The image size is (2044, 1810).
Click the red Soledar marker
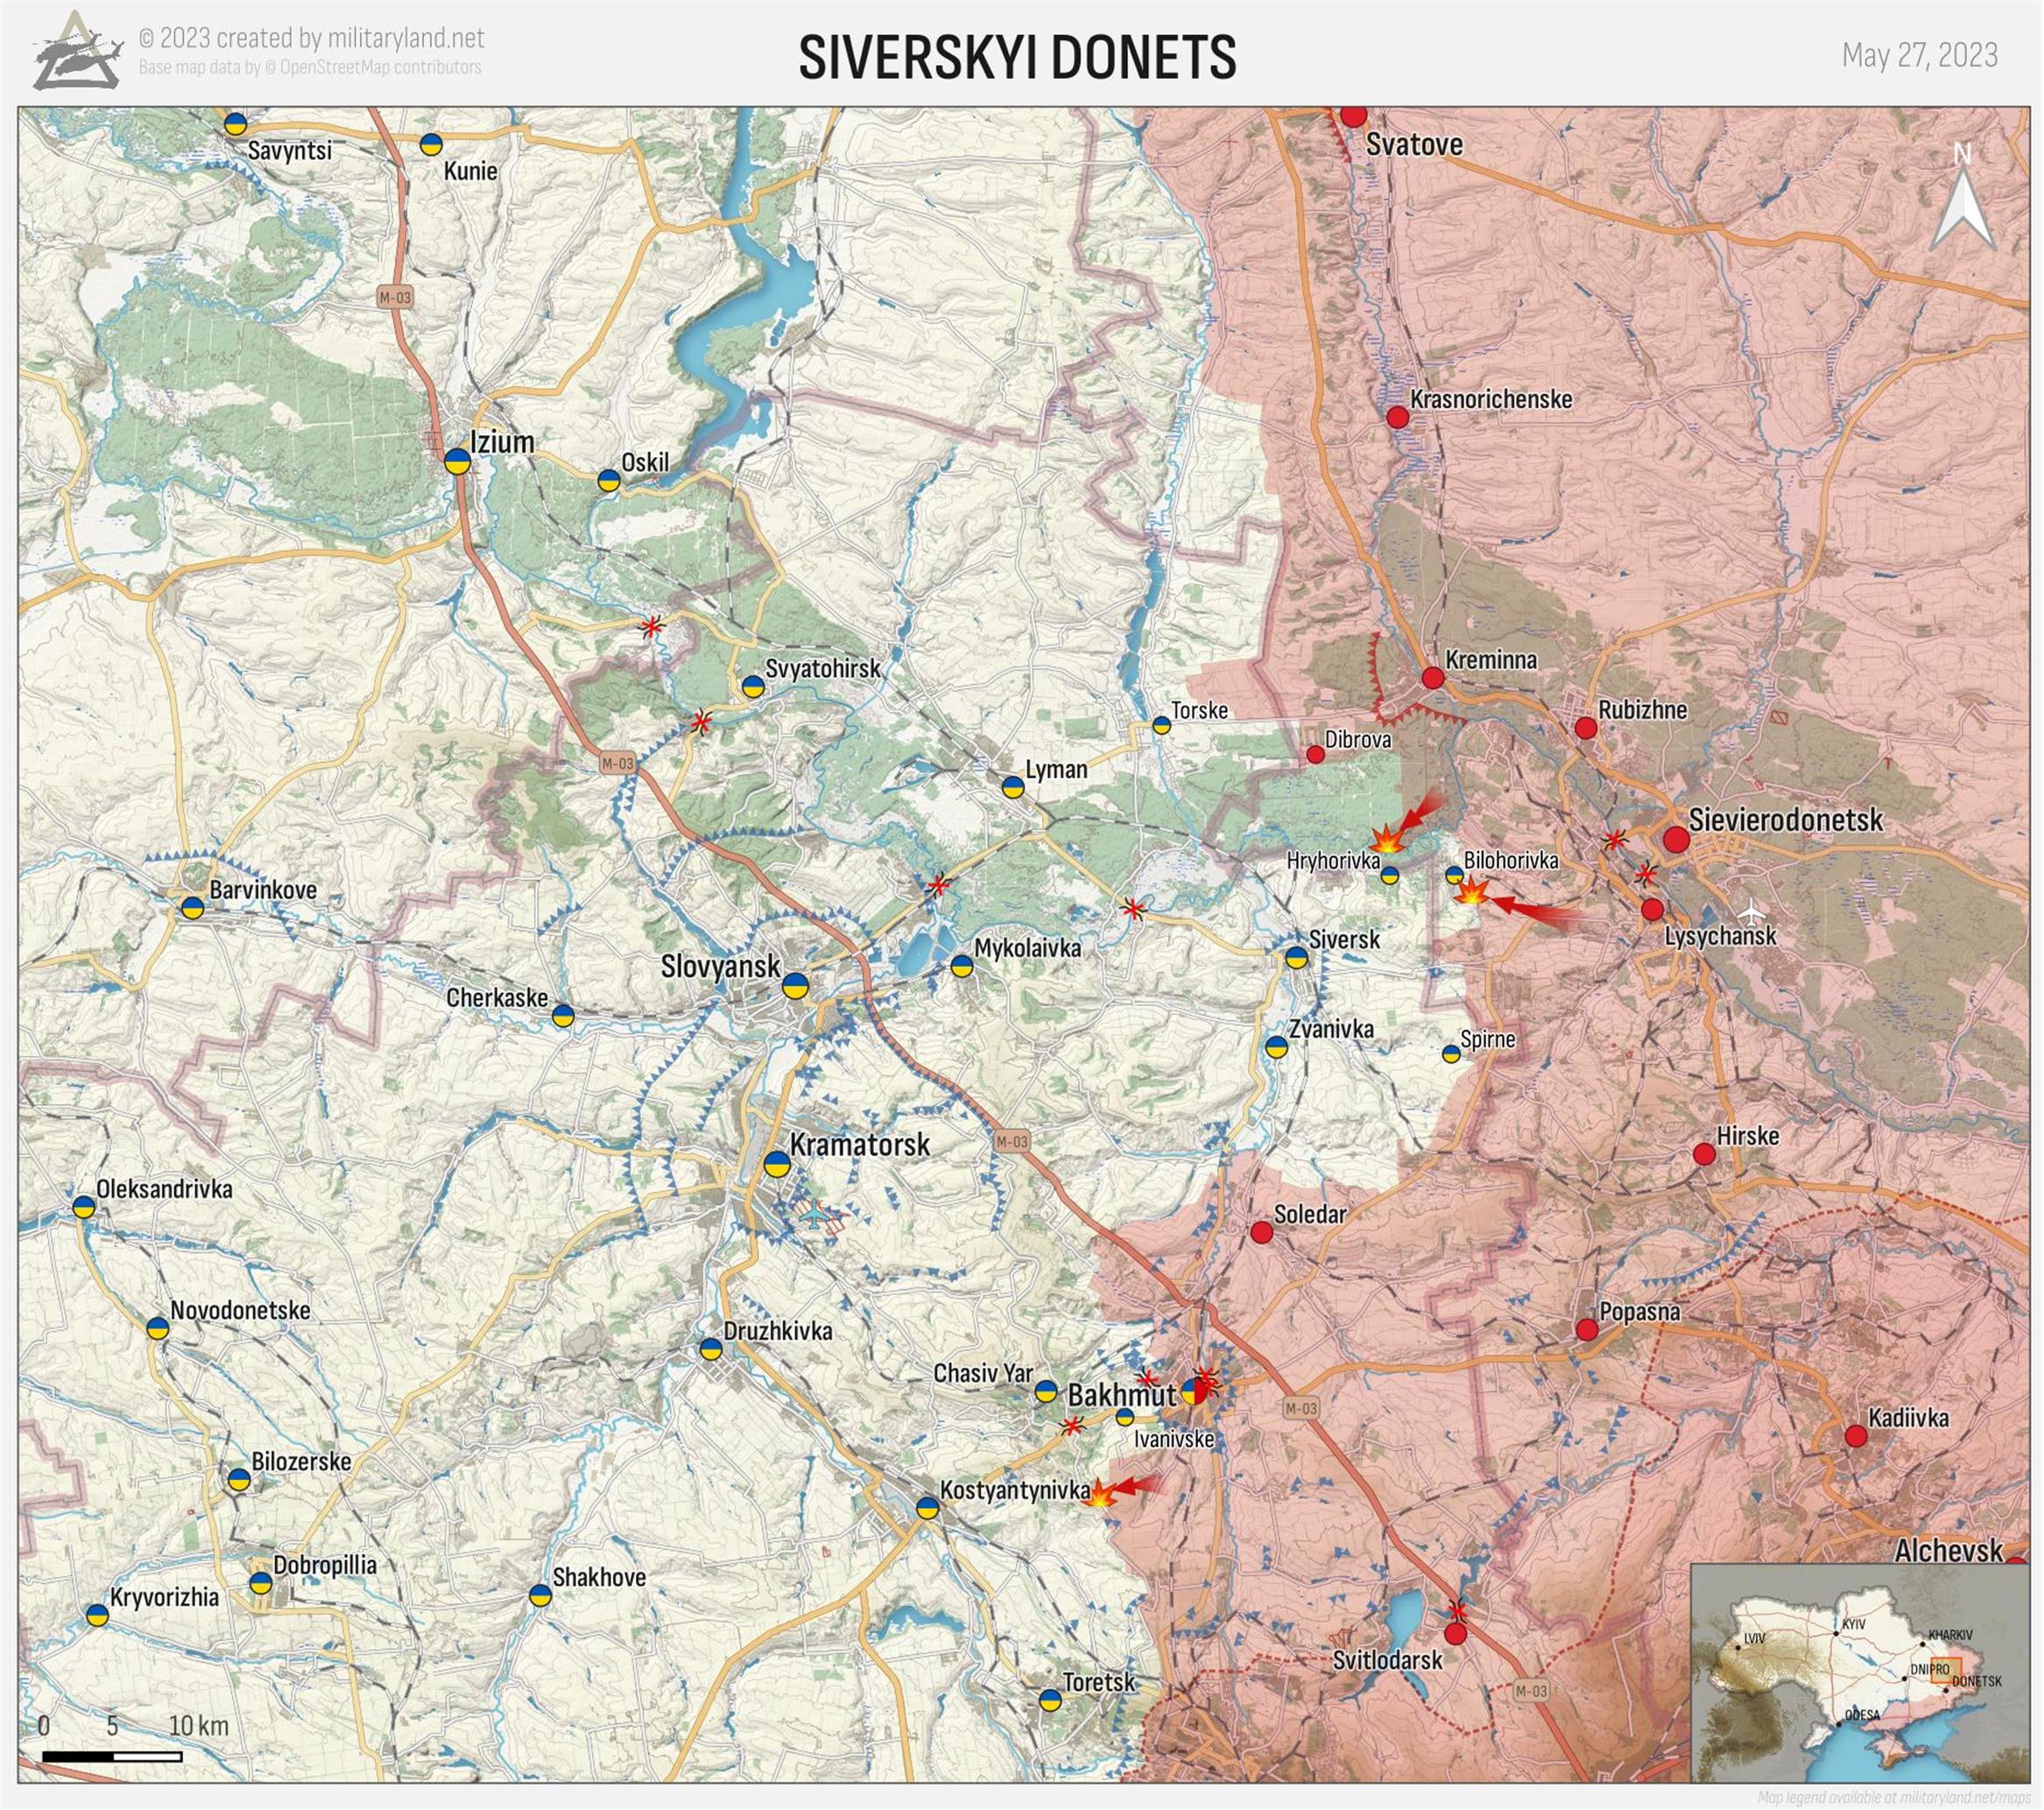1262,1232
